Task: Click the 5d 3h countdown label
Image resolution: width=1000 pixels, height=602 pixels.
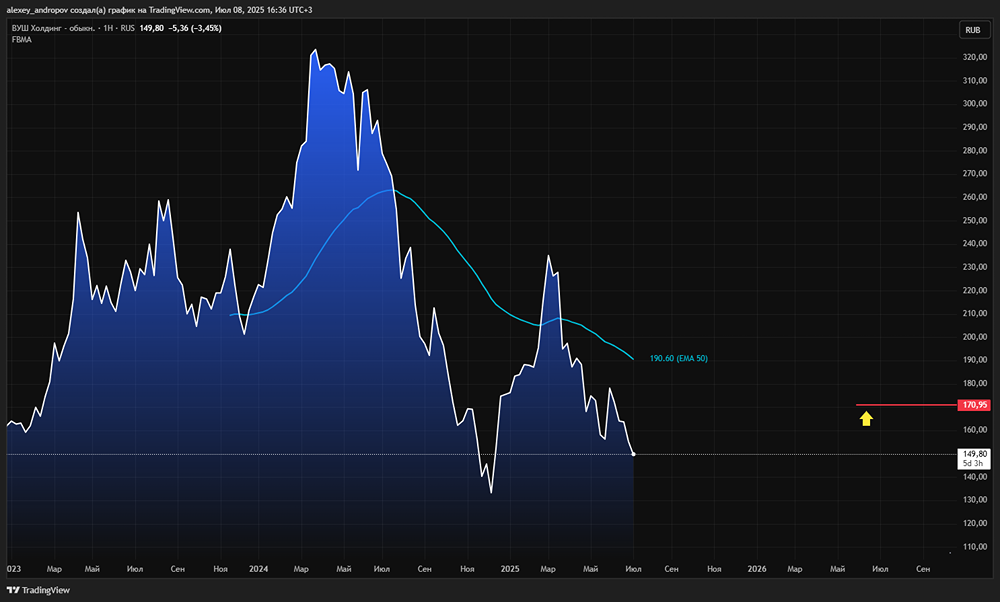Action: [x=973, y=464]
